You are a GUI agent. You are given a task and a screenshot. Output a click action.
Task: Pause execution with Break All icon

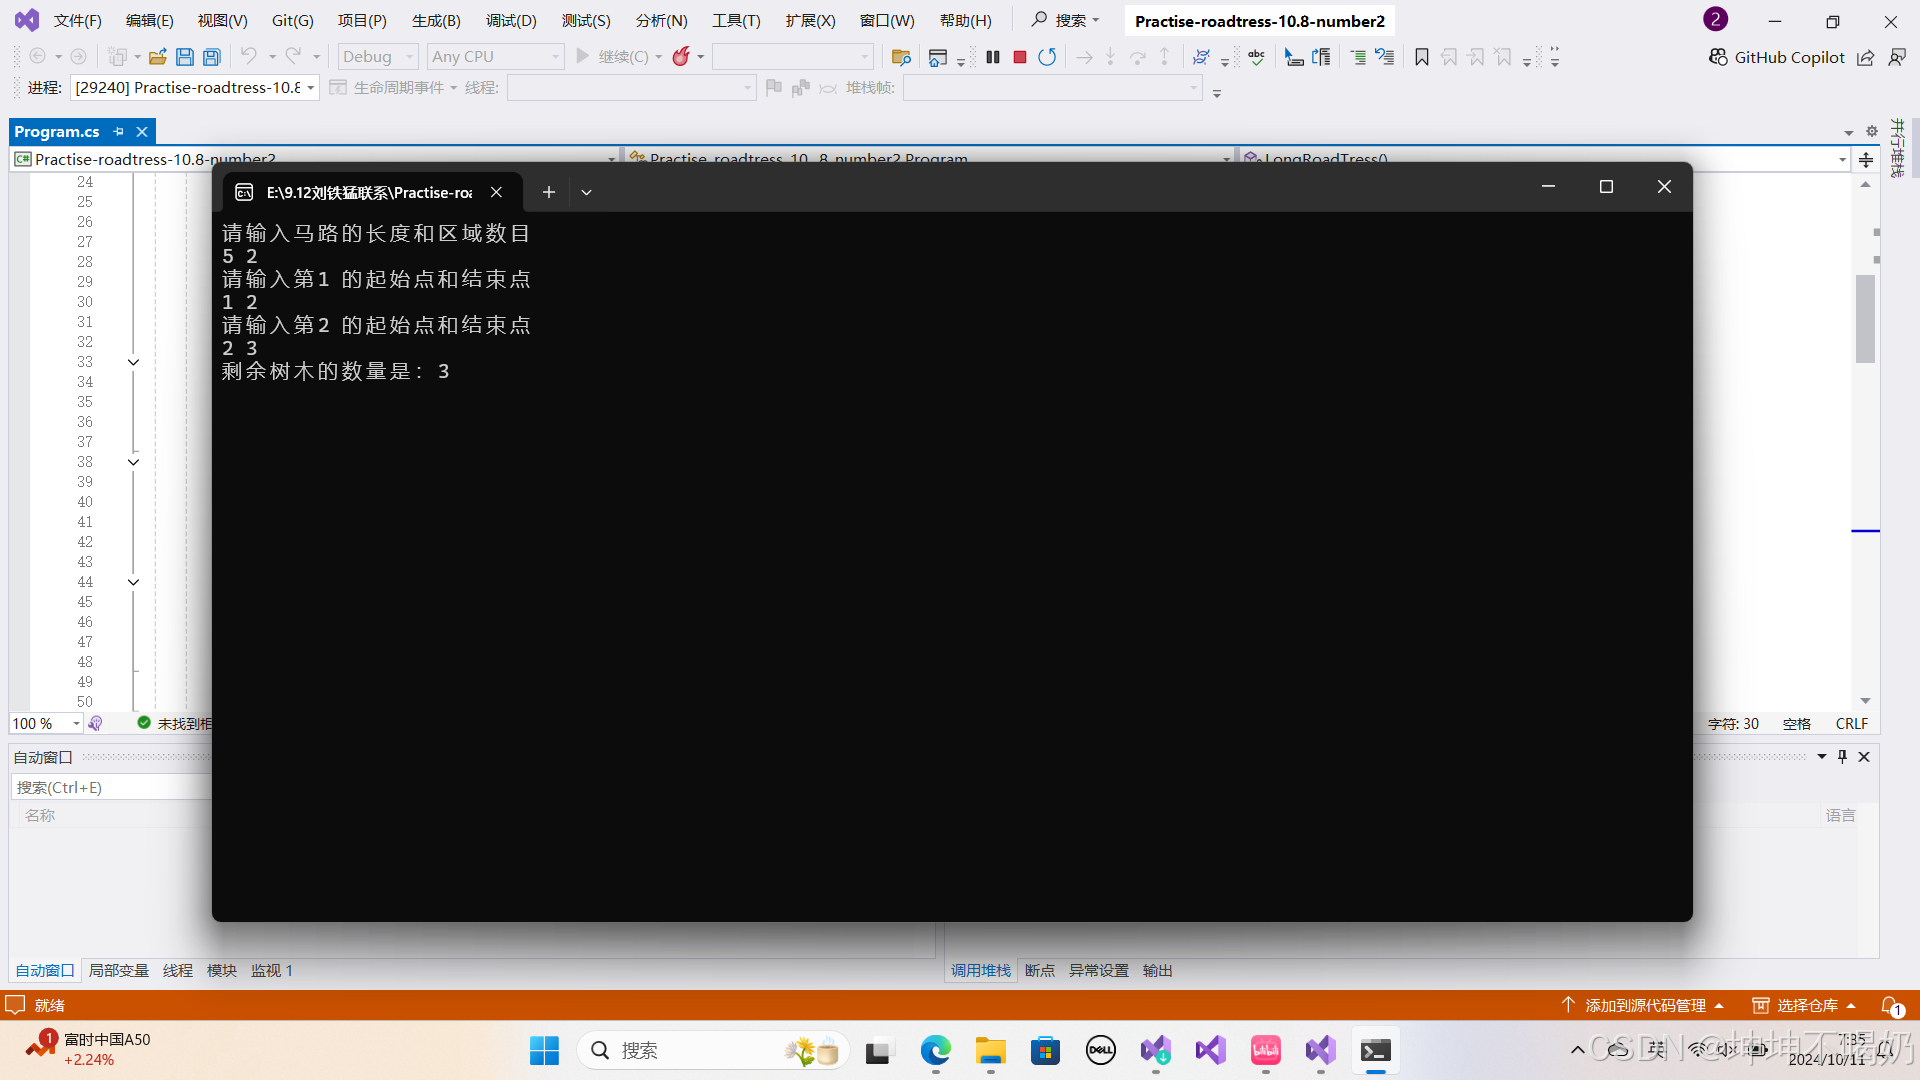993,57
